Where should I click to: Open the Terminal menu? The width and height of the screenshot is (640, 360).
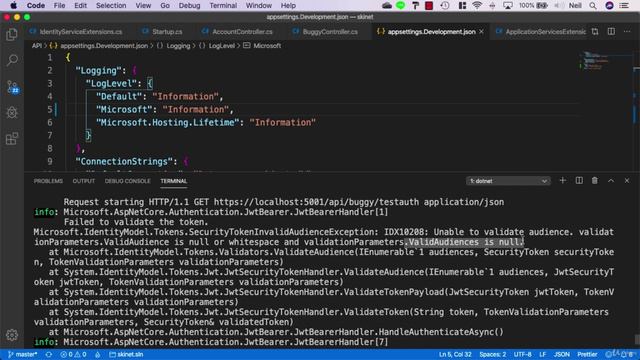(223, 5)
